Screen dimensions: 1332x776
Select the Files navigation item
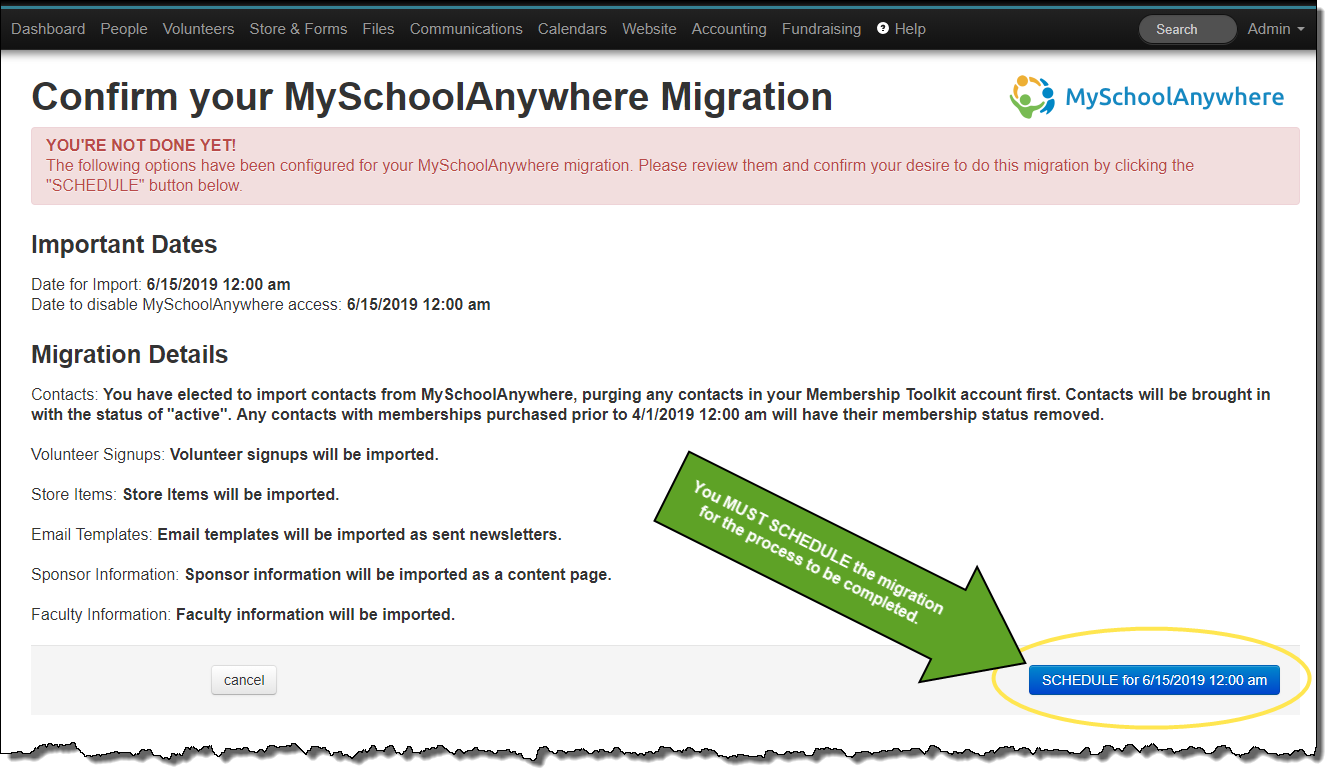coord(378,29)
